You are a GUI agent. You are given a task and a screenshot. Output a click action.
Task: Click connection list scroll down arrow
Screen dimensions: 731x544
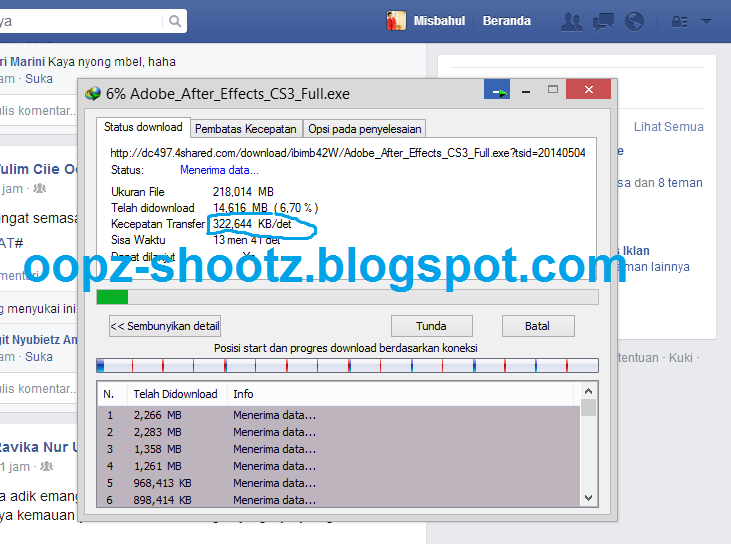588,498
